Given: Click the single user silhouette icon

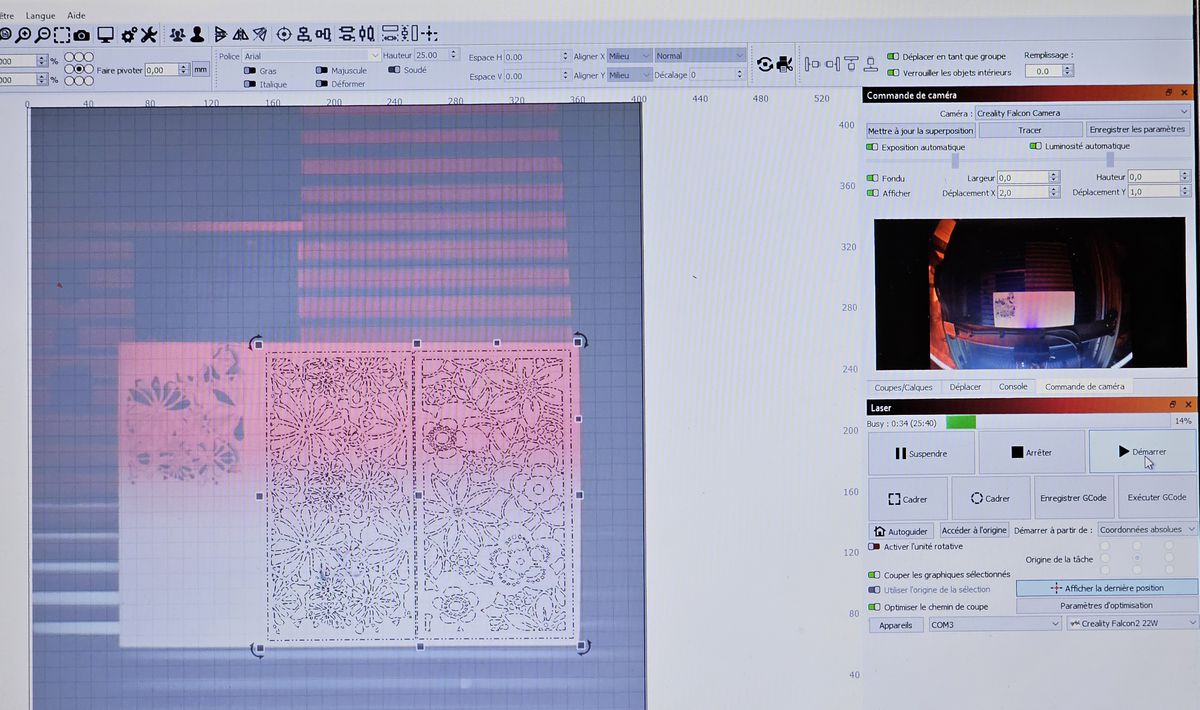Looking at the screenshot, I should pos(198,35).
